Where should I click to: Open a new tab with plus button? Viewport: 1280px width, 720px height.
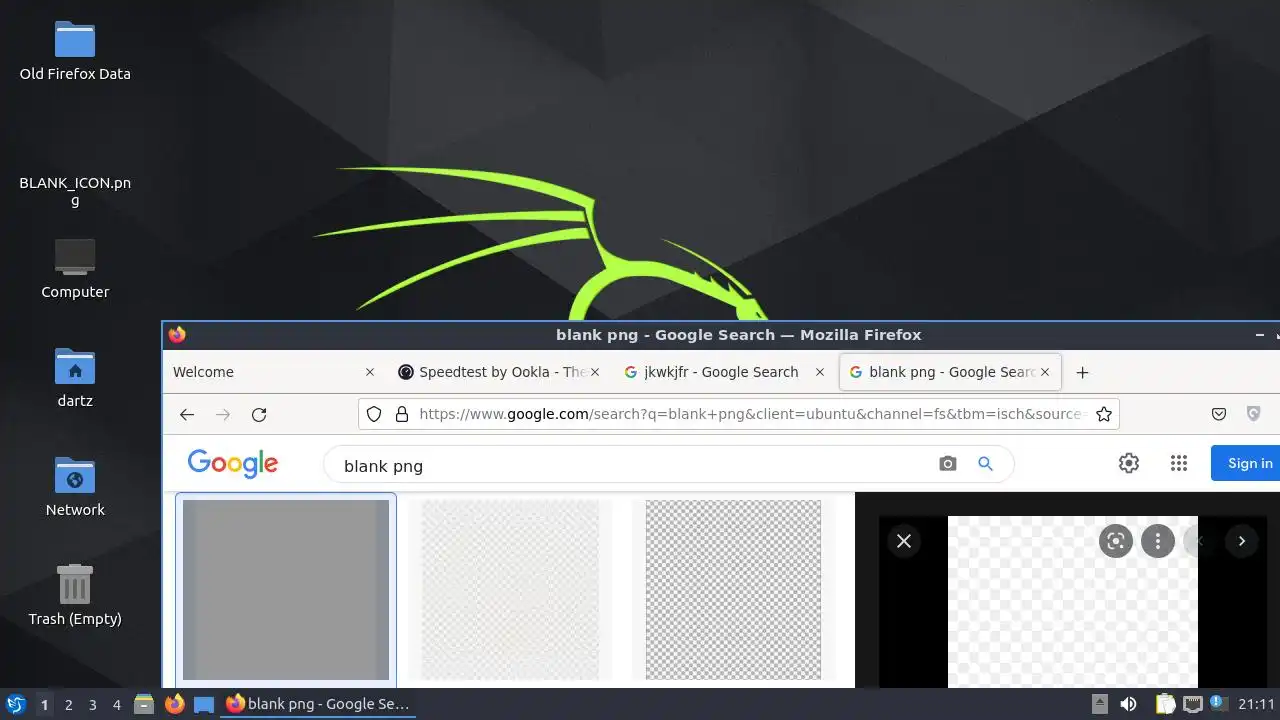tap(1082, 372)
